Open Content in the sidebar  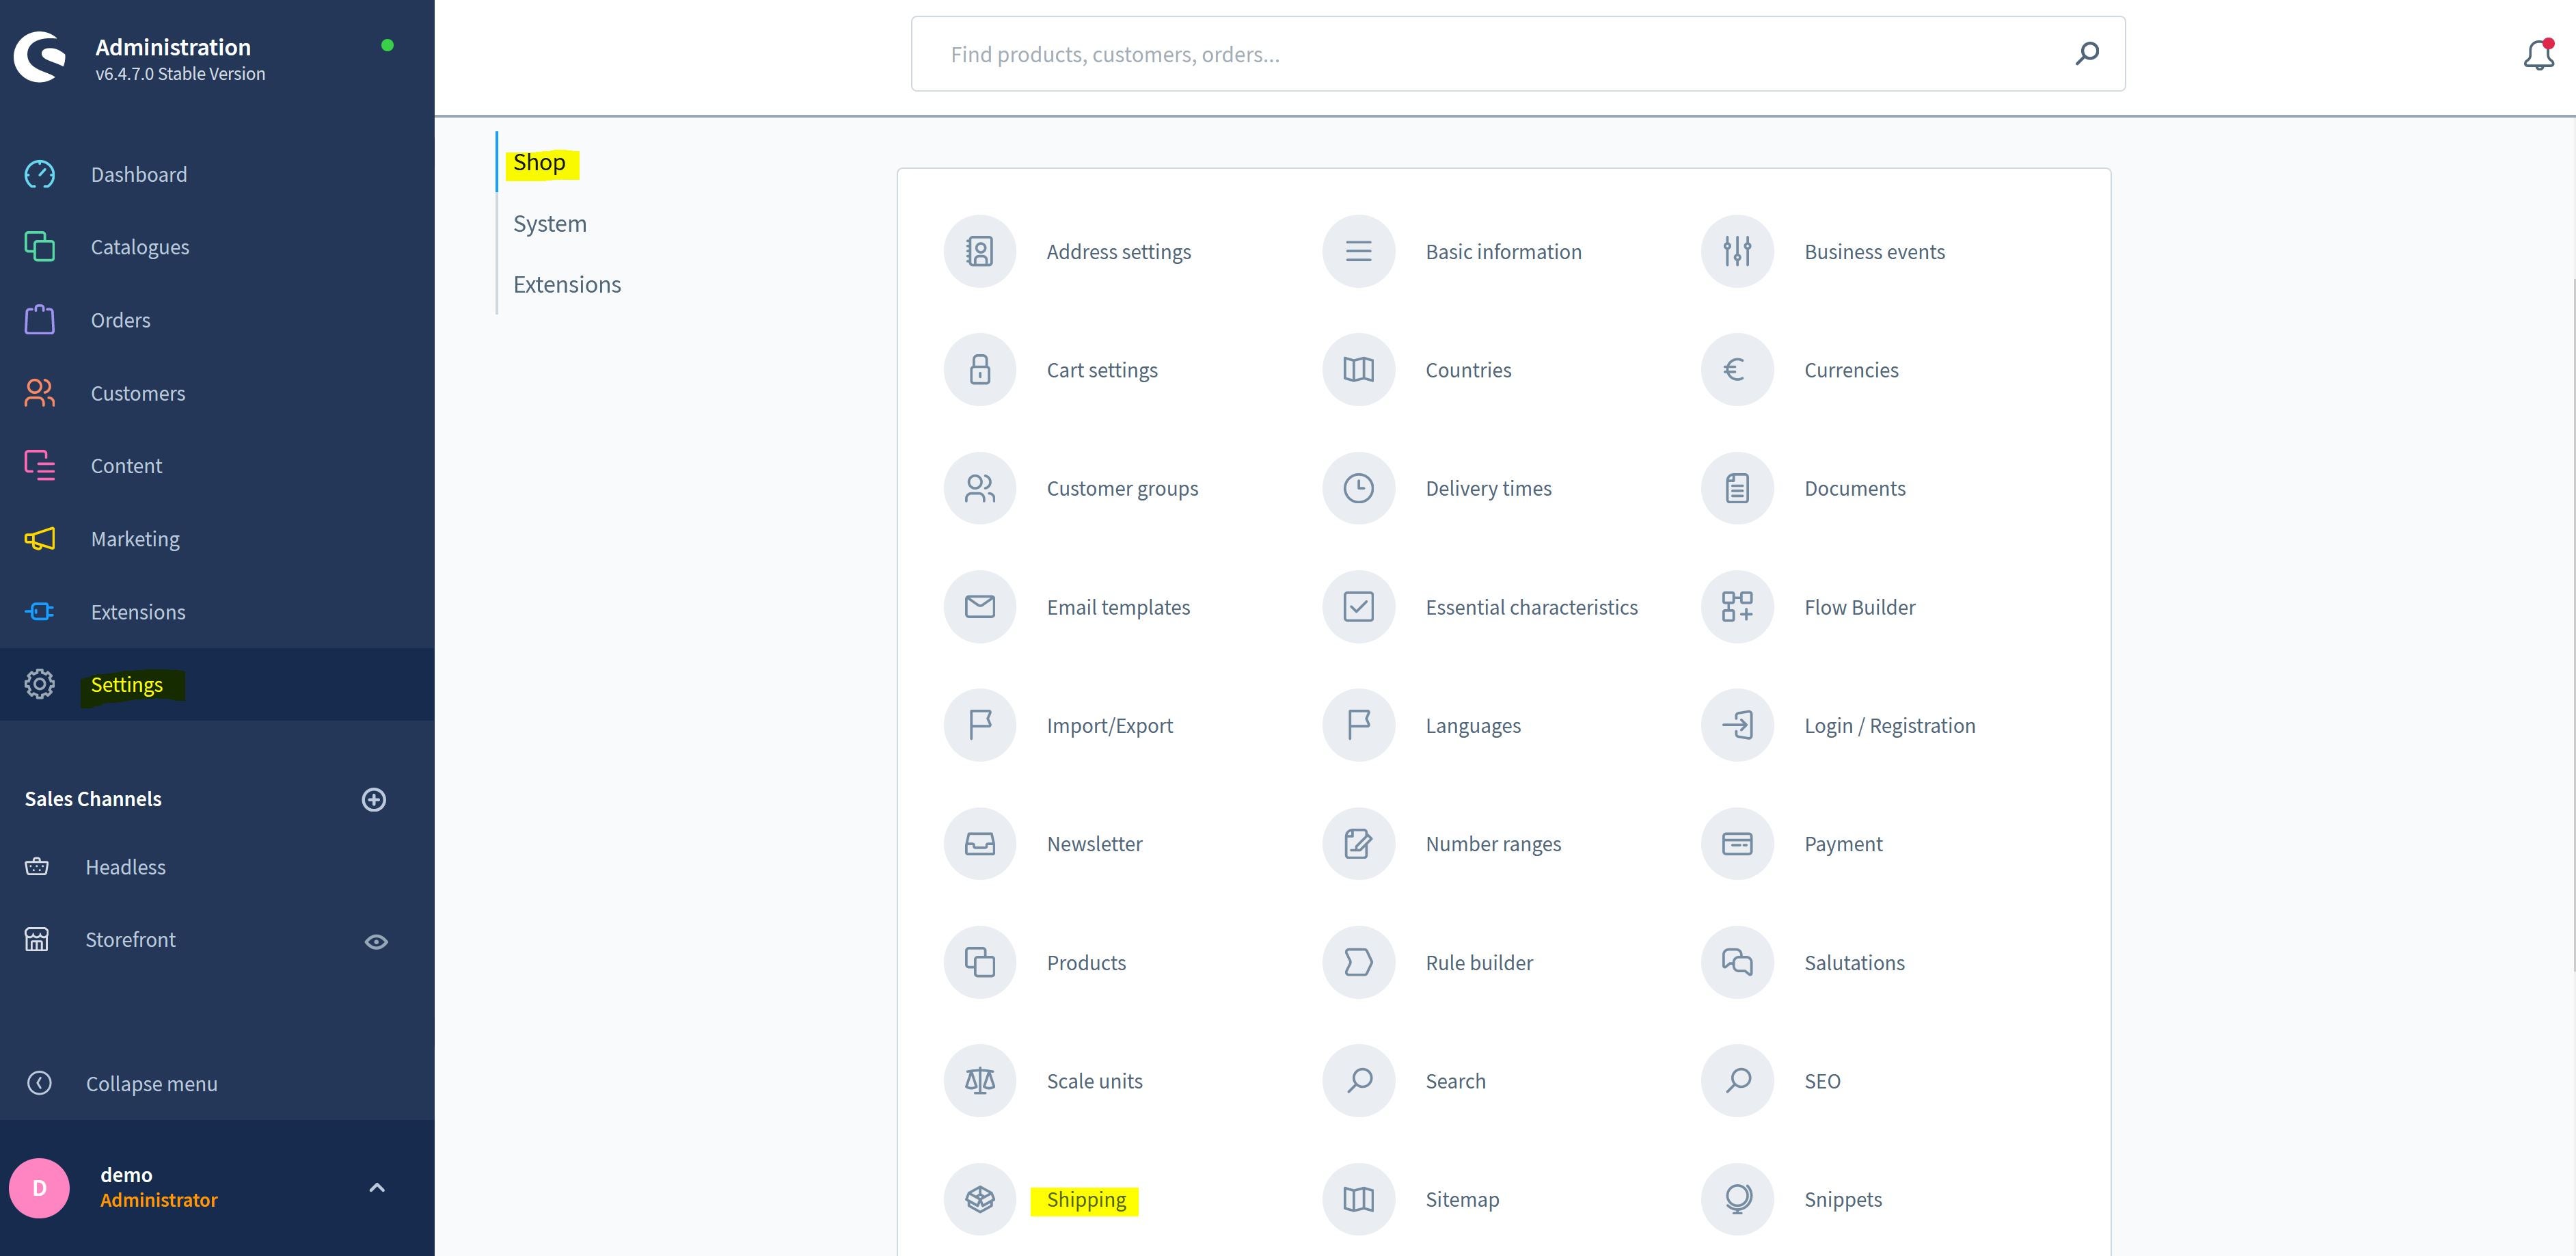217,466
